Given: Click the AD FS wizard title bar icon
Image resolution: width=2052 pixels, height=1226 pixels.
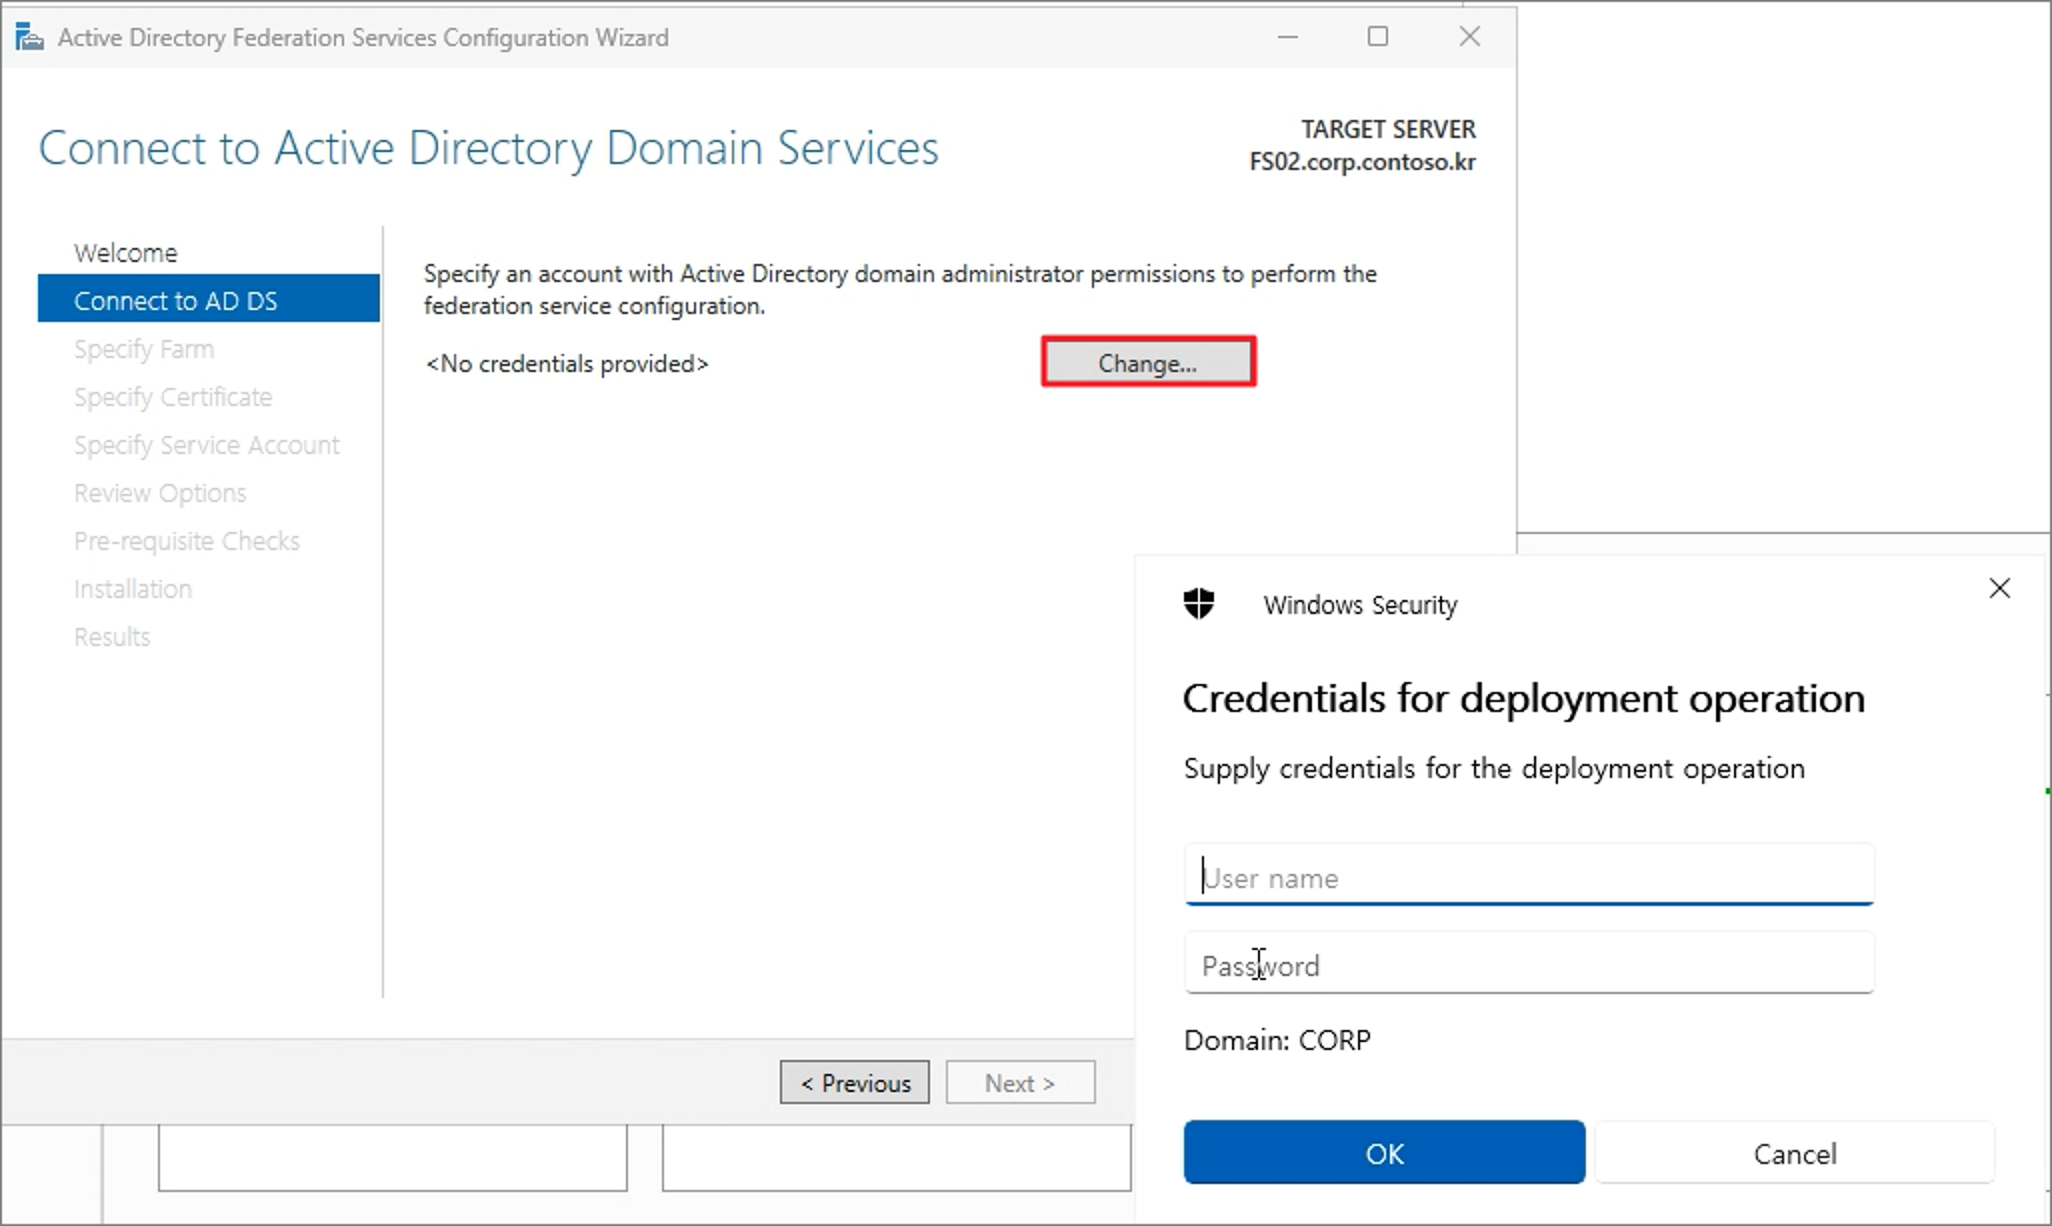Looking at the screenshot, I should pyautogui.click(x=29, y=38).
